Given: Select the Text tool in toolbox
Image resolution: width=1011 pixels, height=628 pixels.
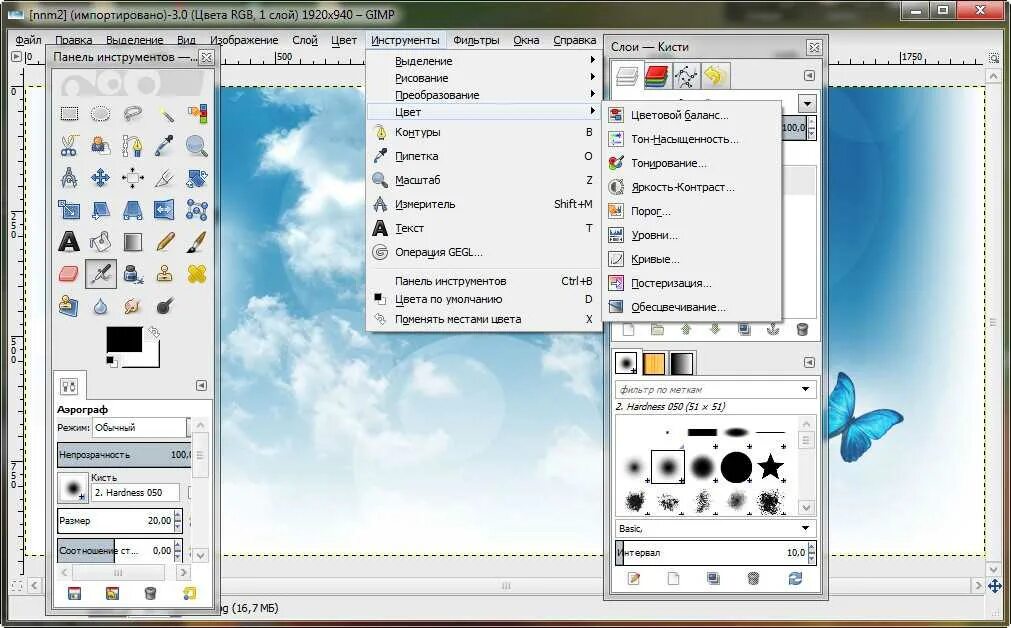Looking at the screenshot, I should pyautogui.click(x=69, y=242).
